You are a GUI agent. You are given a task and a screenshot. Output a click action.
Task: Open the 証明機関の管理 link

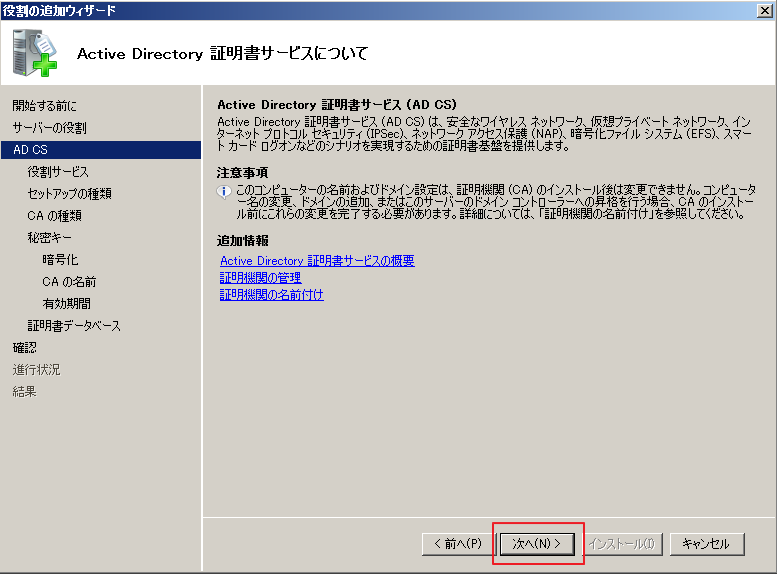(261, 278)
